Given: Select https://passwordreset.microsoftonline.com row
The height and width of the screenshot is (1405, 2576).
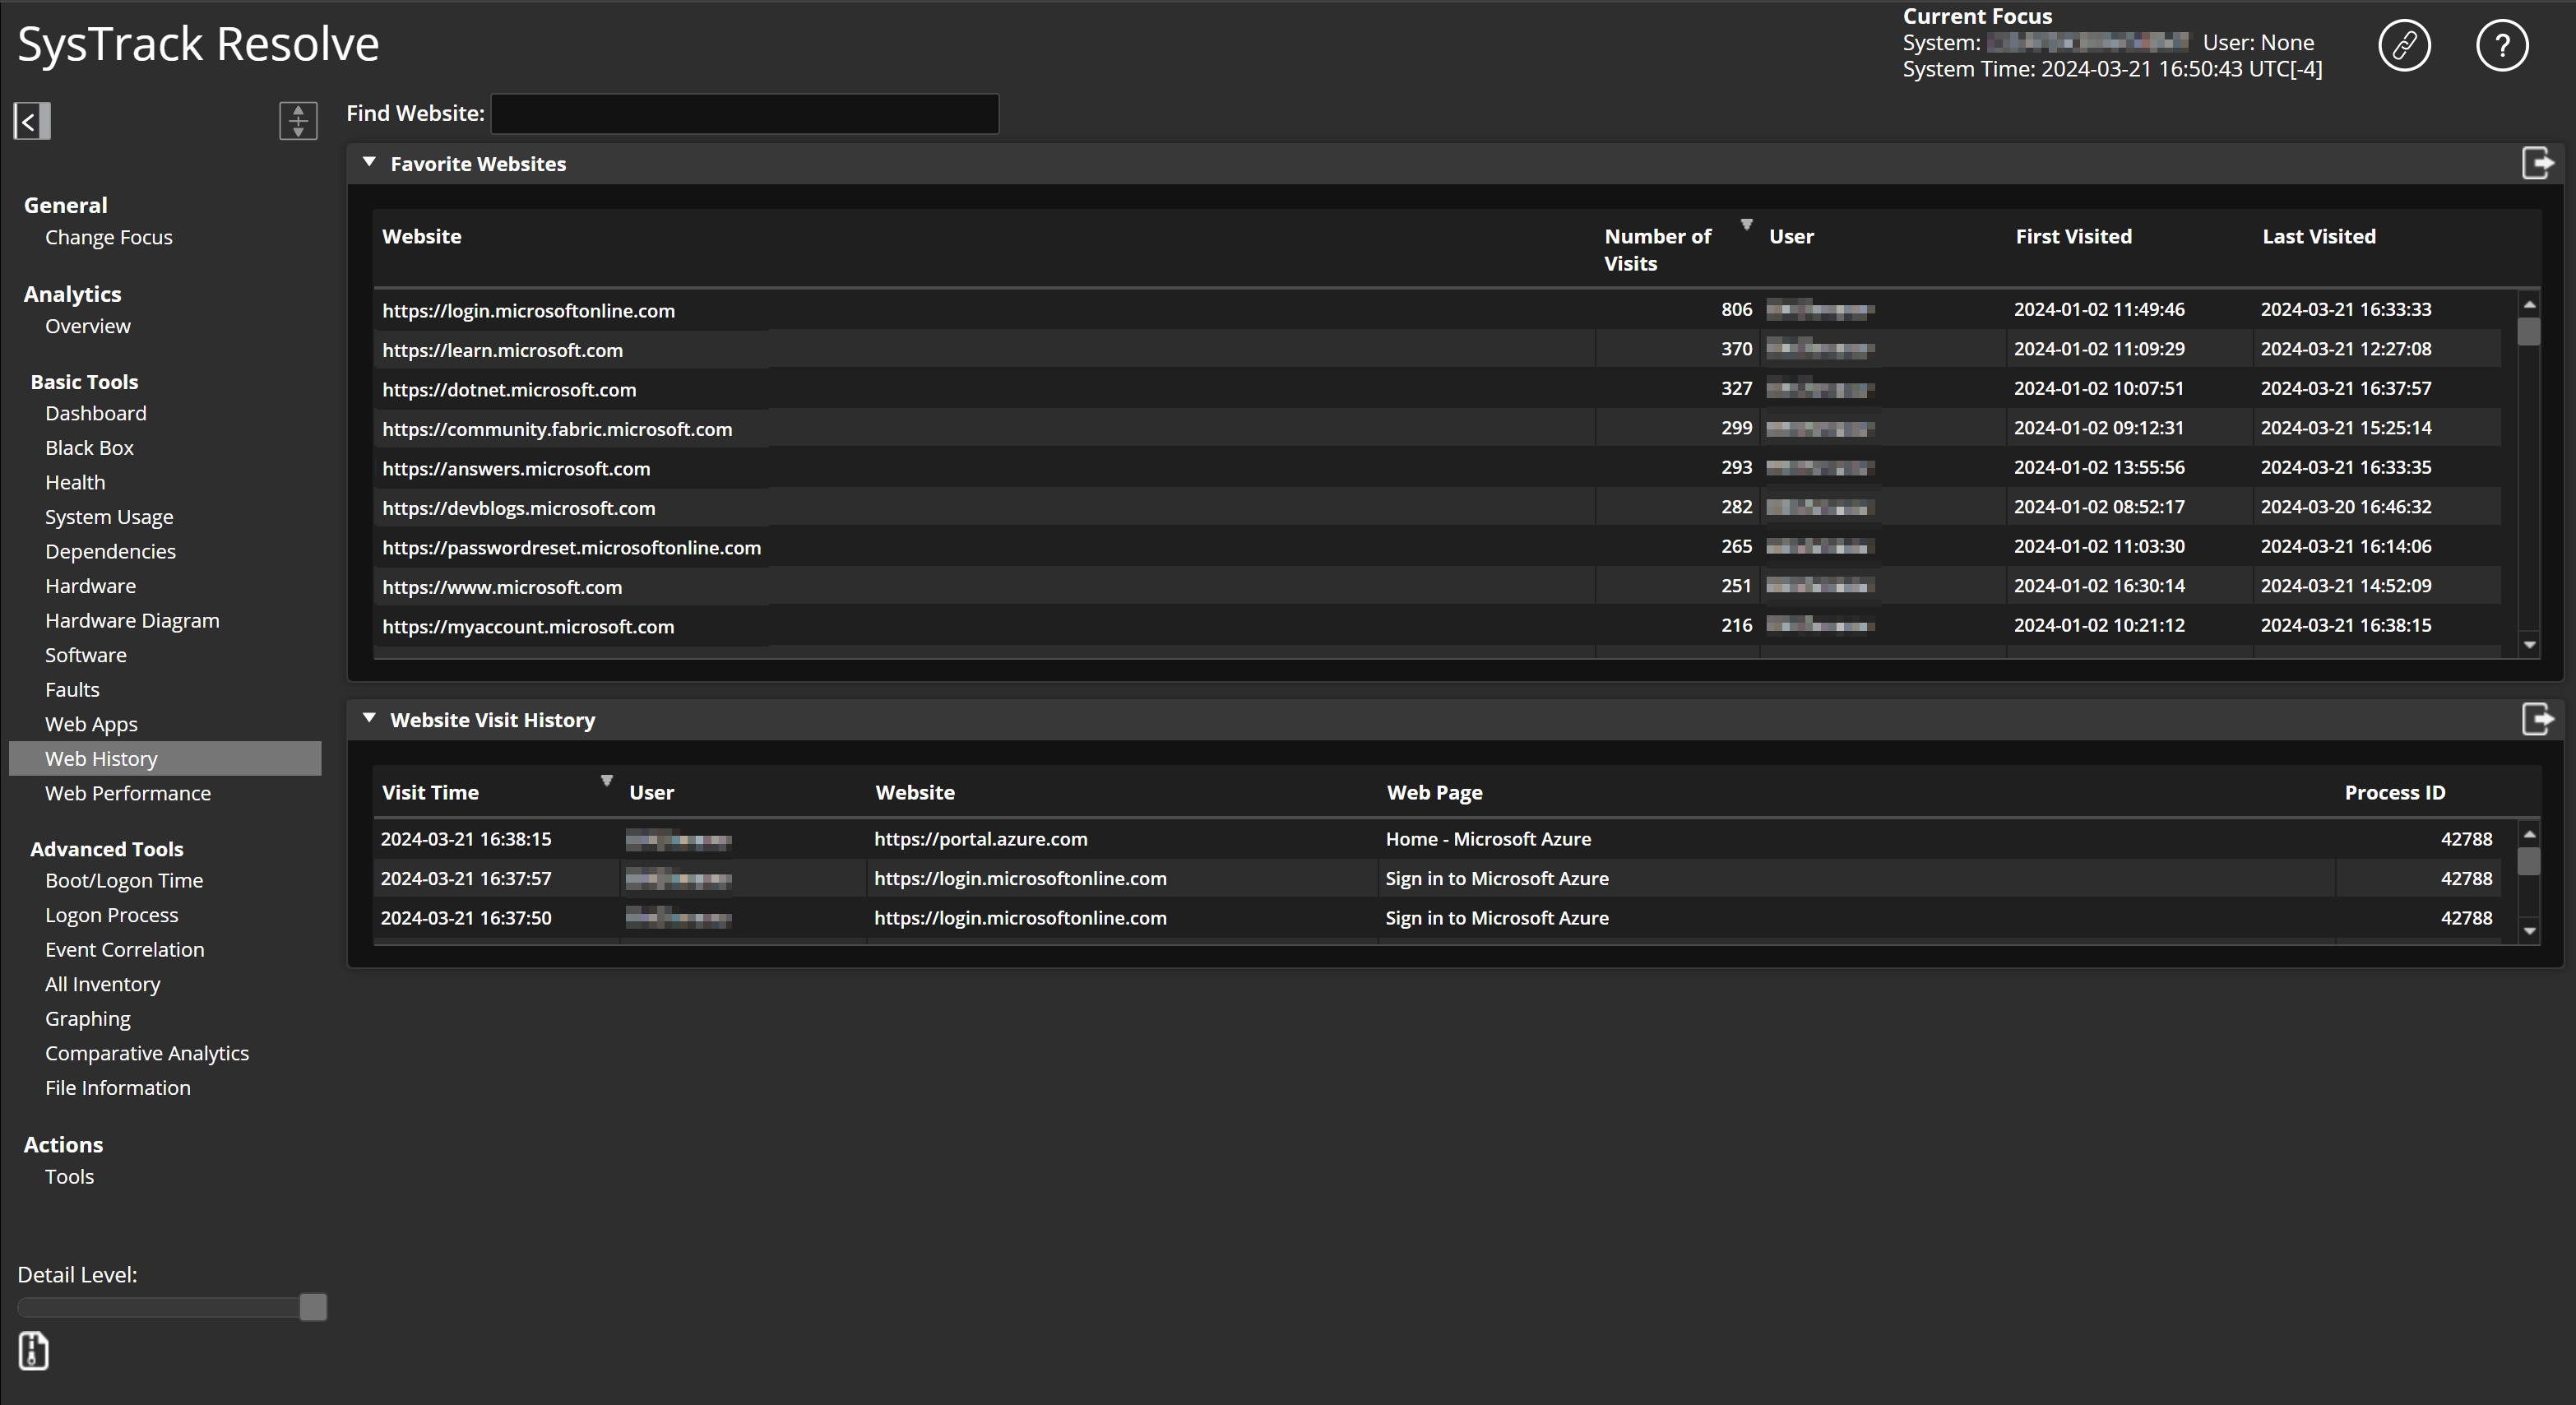Looking at the screenshot, I should (1437, 547).
